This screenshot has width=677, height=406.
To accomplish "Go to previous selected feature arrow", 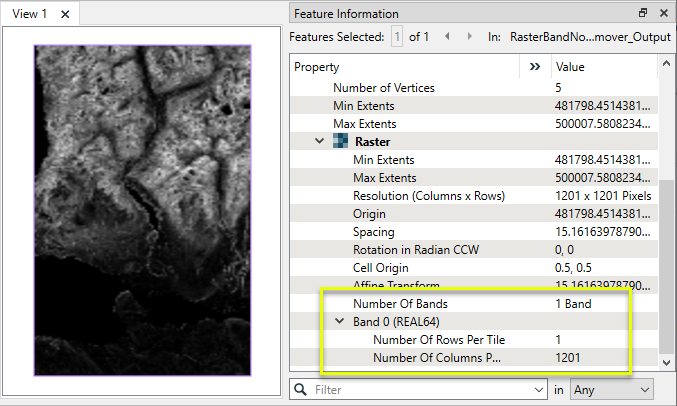I will pyautogui.click(x=445, y=37).
